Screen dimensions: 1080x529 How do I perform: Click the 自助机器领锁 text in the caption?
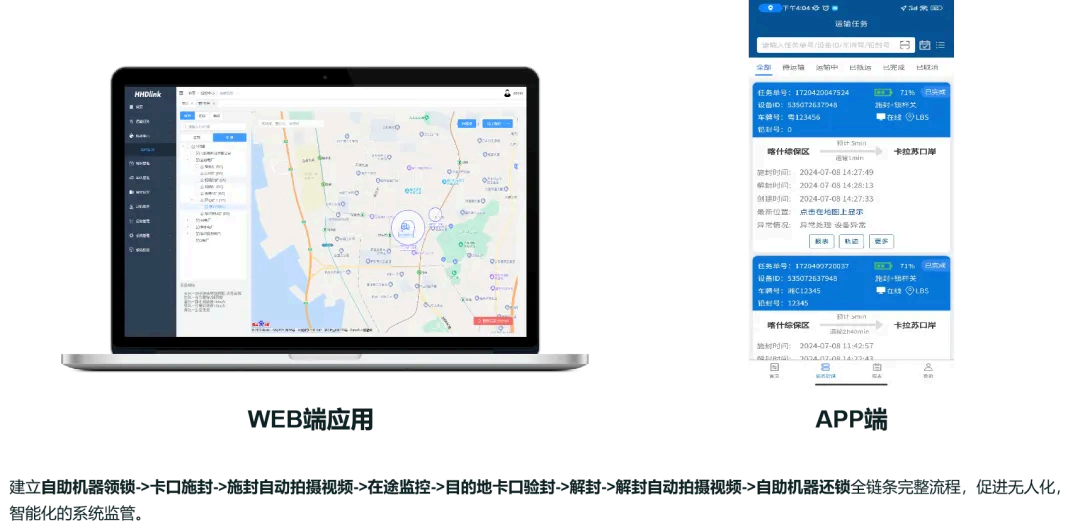click(x=87, y=487)
